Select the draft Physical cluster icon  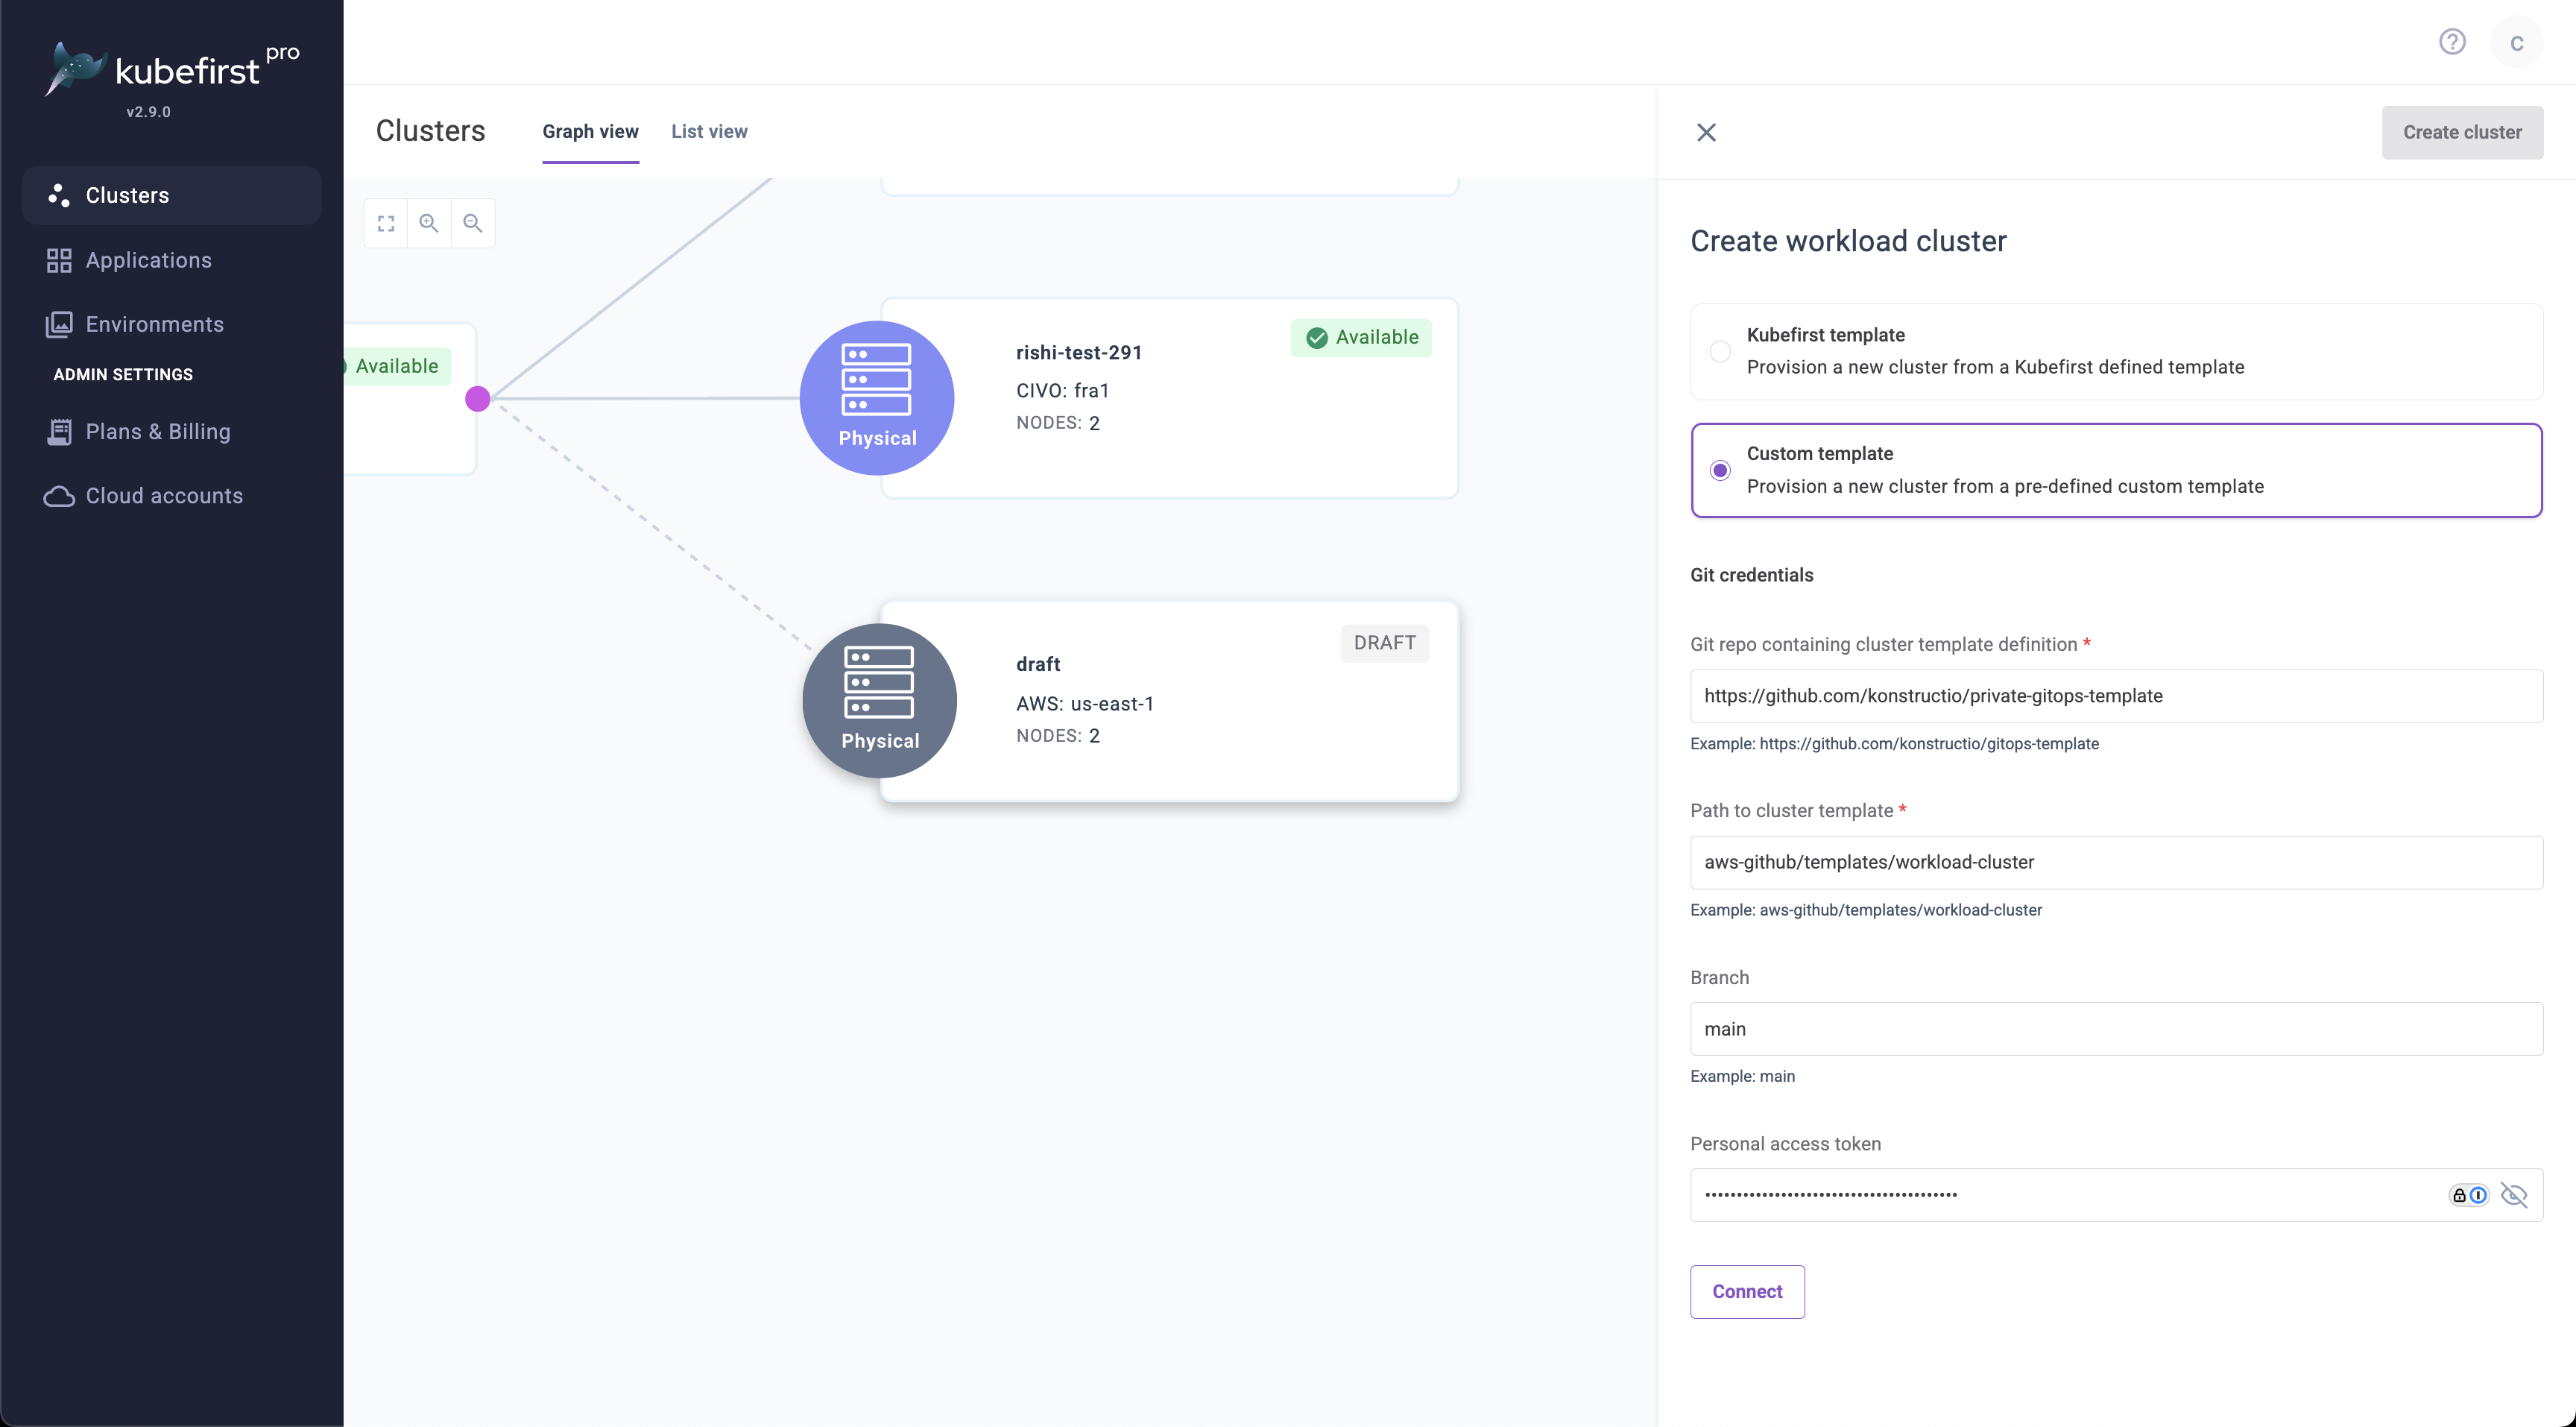pyautogui.click(x=879, y=700)
